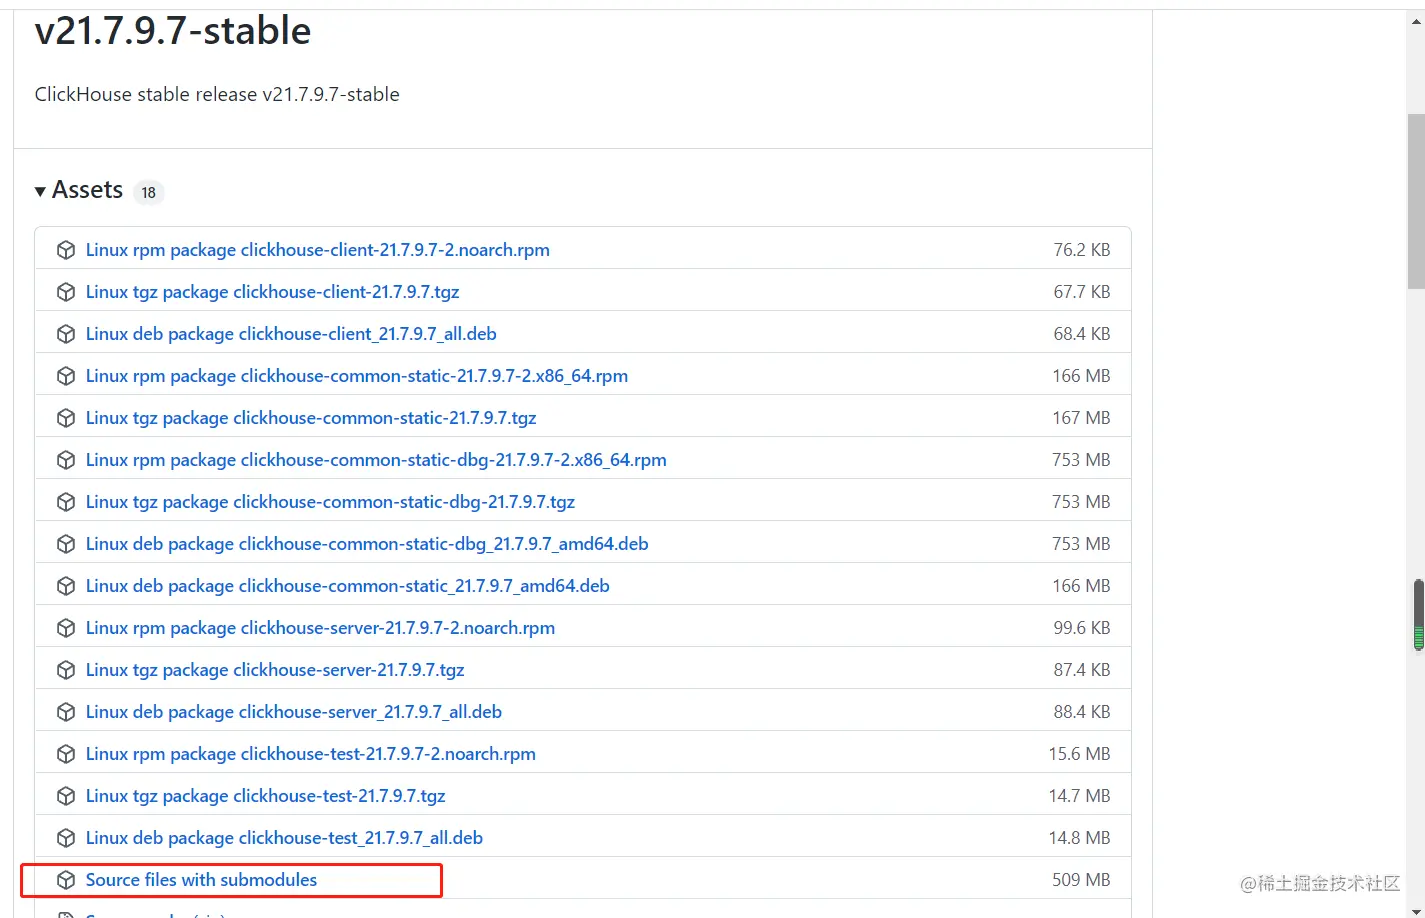Click the Assets count badge 18

[x=149, y=192]
